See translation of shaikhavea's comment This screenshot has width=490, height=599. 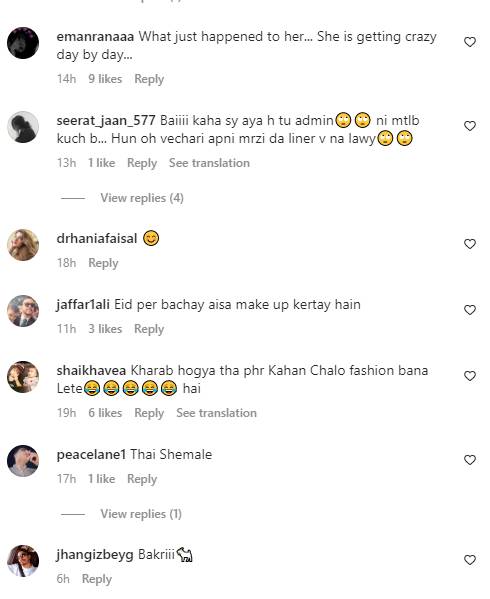coord(216,413)
